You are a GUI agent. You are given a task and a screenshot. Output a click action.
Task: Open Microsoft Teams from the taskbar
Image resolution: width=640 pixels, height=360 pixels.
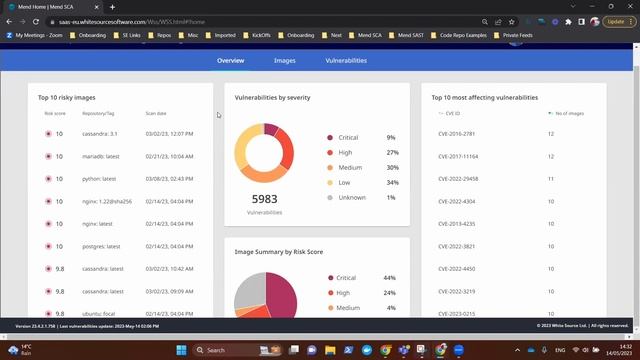coord(404,350)
